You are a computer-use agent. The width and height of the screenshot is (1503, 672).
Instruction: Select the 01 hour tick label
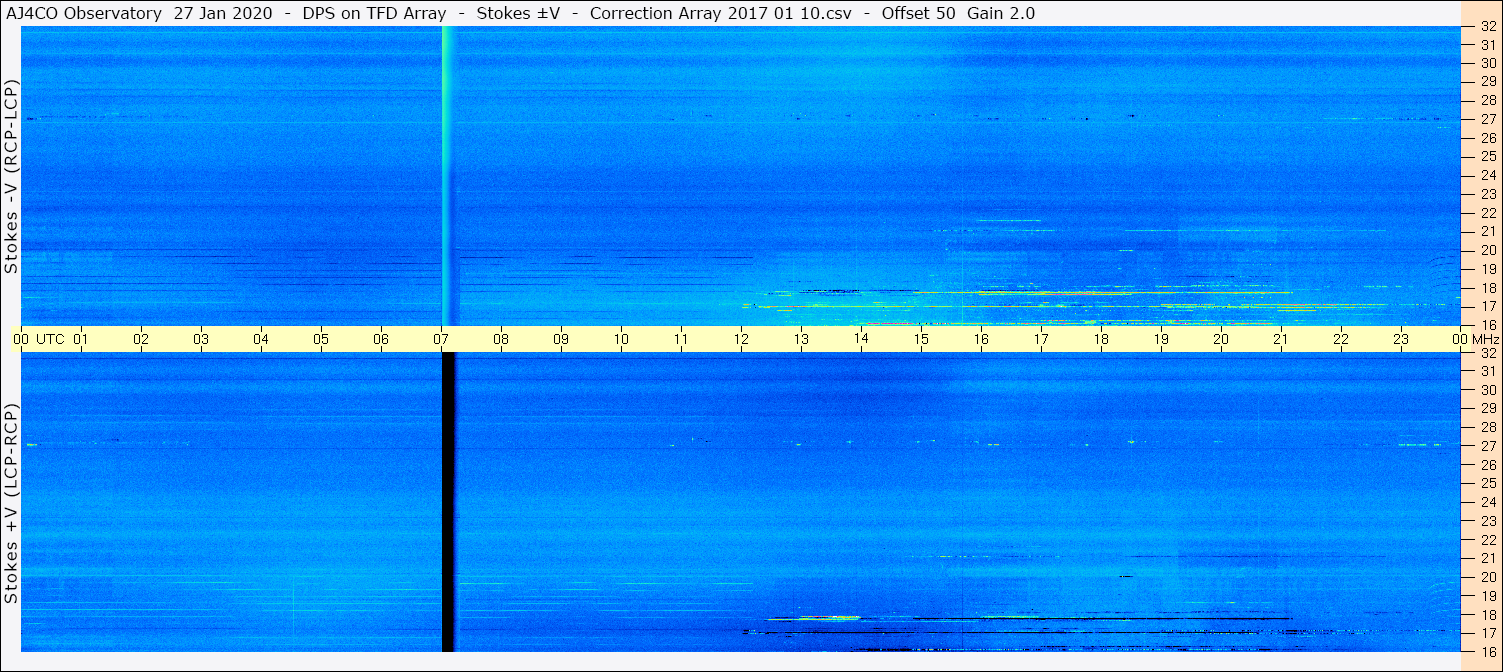tap(81, 339)
